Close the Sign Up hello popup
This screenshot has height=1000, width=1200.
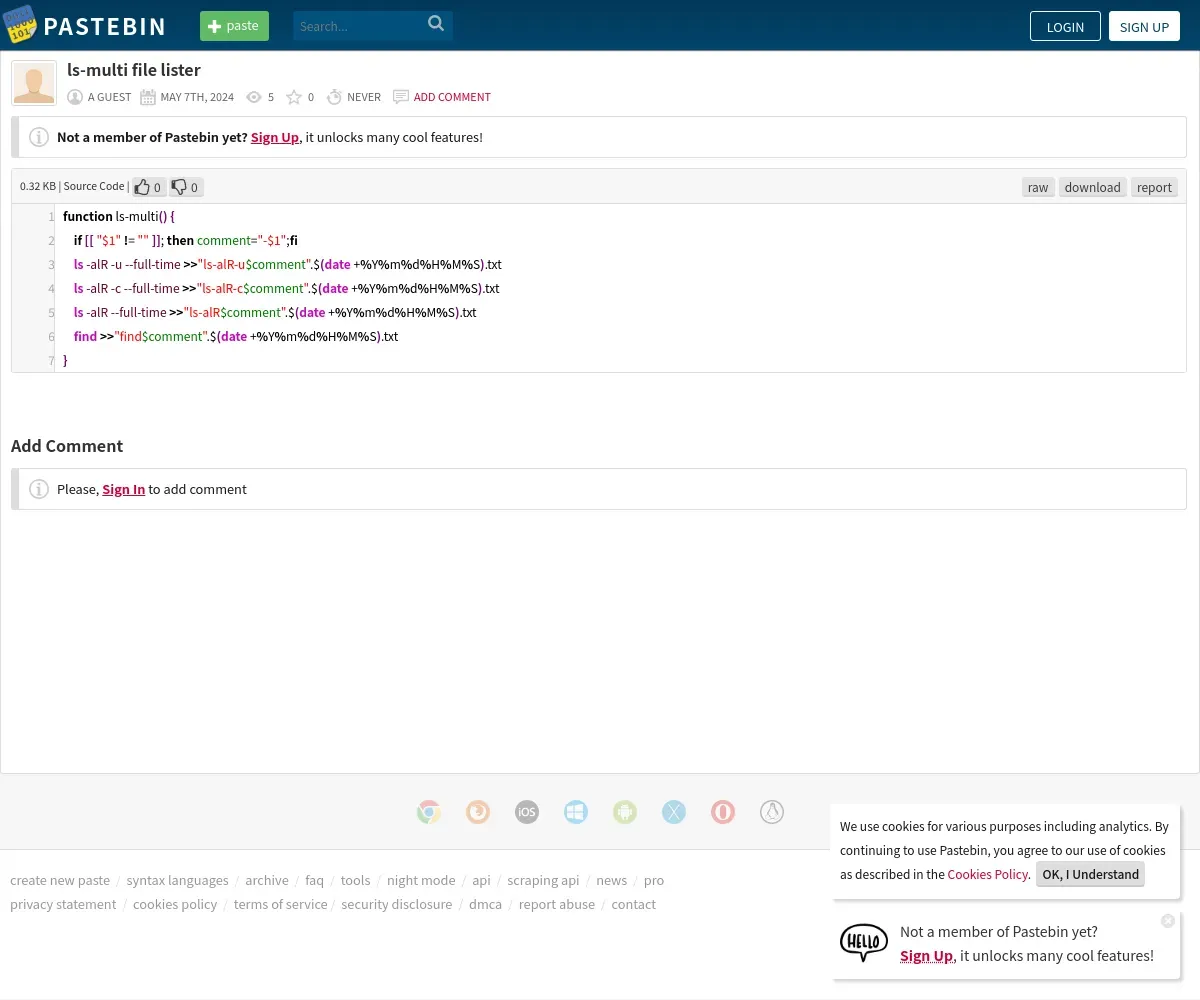(1168, 921)
